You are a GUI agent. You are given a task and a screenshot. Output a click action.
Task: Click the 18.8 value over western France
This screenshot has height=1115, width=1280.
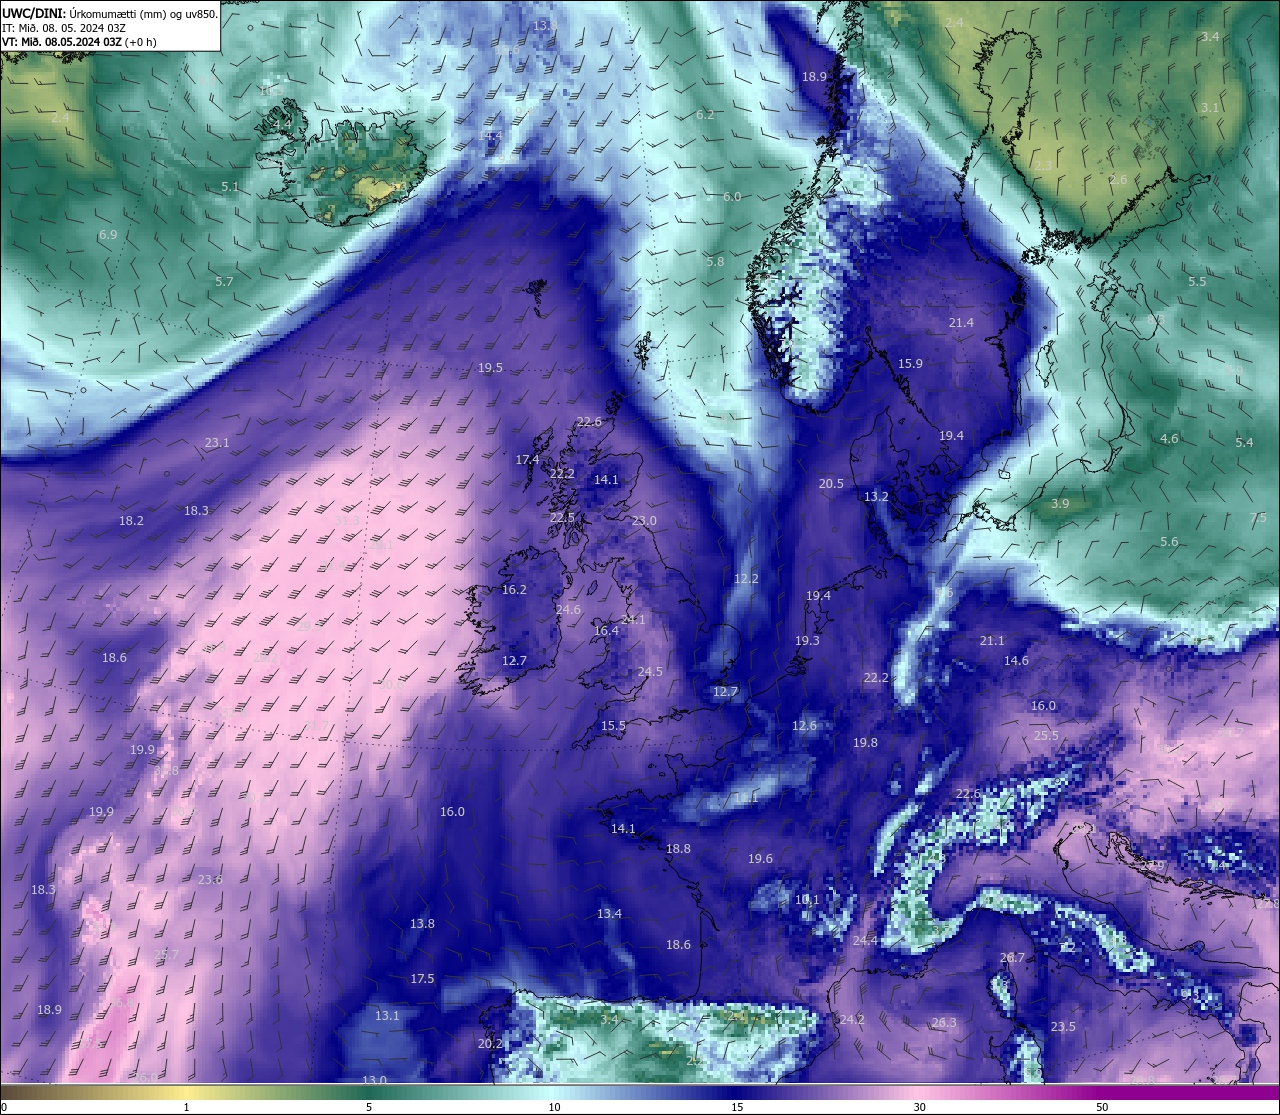[678, 849]
